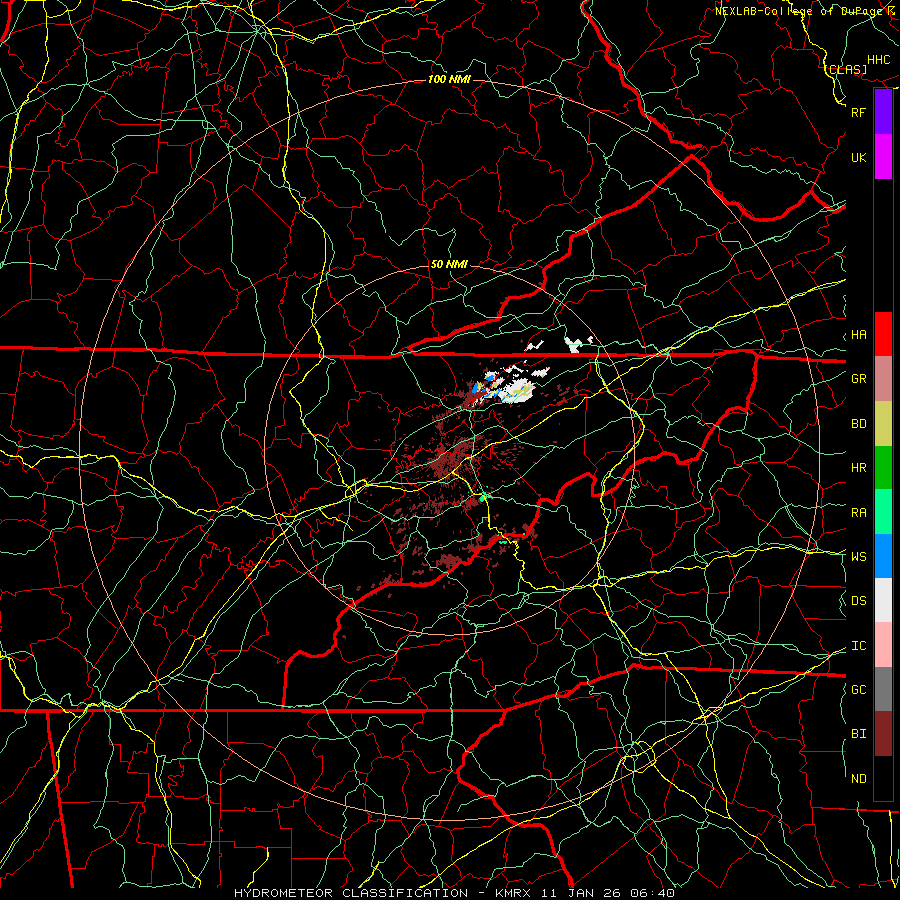Click the 'NEXLAB-College of DuPage' credit text
Image resolution: width=900 pixels, height=900 pixels.
799,11
